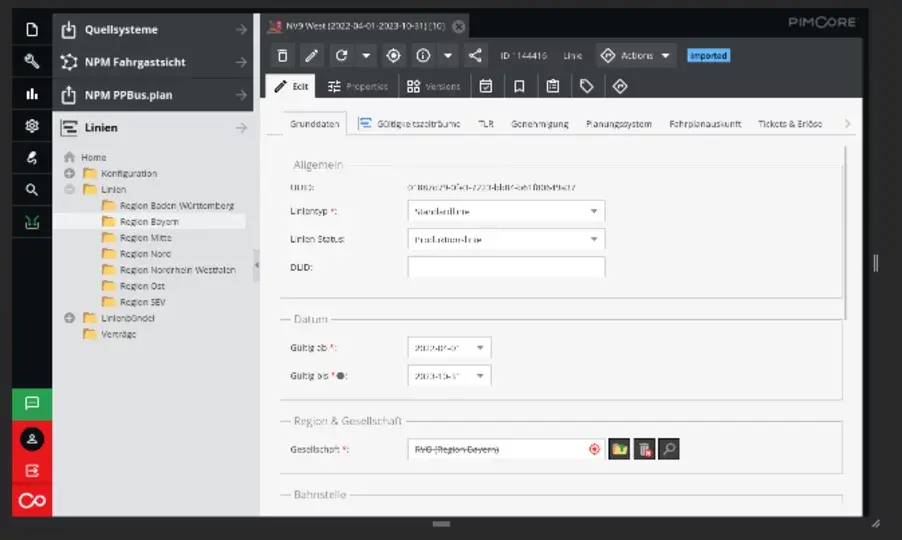The height and width of the screenshot is (540, 902).
Task: Expand the Konfiguration folder
Action: pos(70,173)
